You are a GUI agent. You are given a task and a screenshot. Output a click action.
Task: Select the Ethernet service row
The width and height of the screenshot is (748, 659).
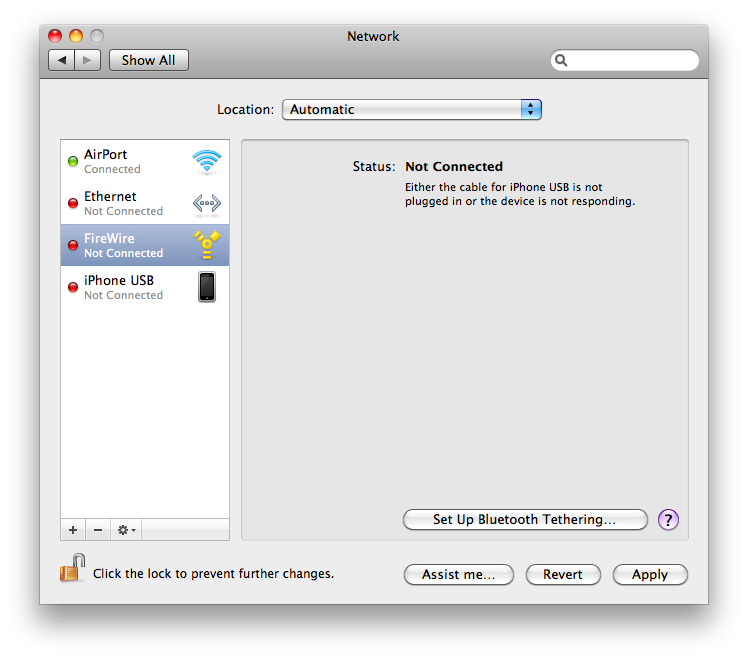(145, 203)
